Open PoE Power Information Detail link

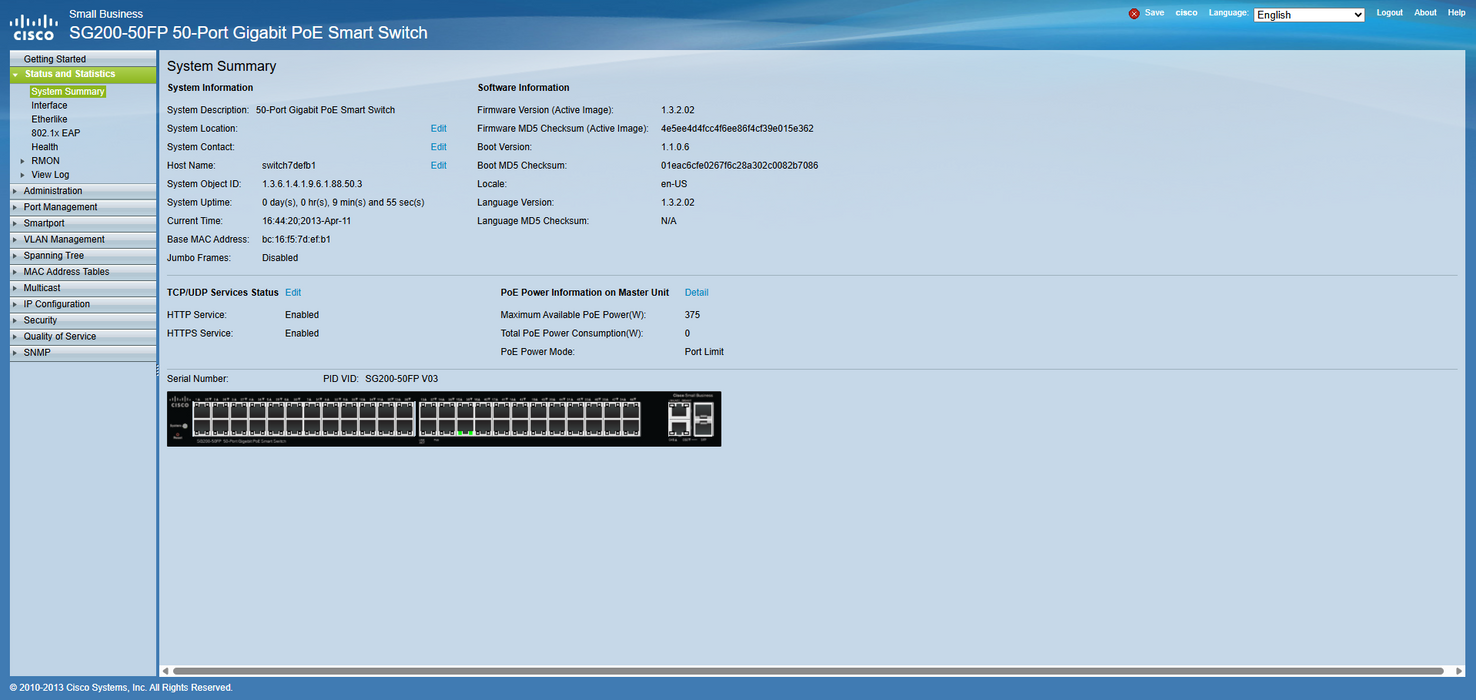coord(697,293)
